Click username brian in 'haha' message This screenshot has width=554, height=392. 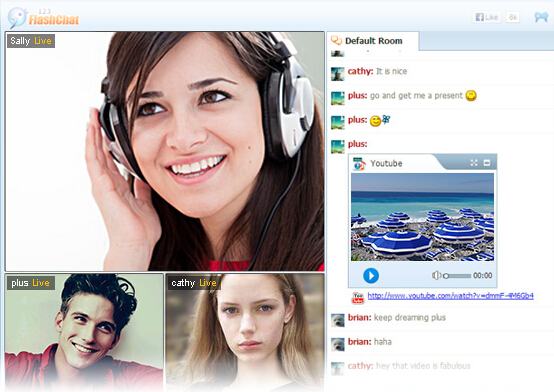coord(359,341)
